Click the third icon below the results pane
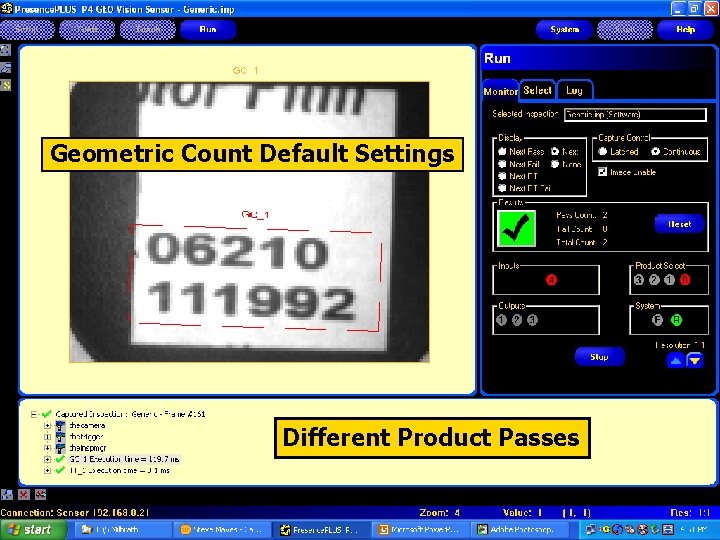720x540 pixels. [40, 495]
